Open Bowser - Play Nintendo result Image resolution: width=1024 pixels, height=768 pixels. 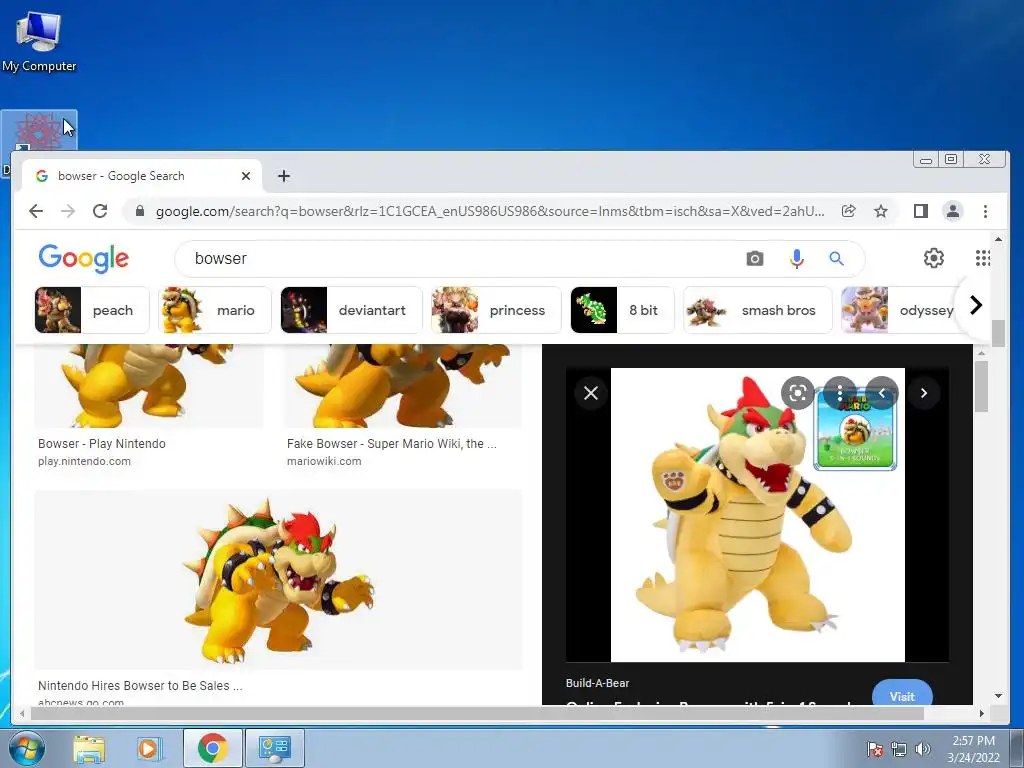tap(102, 443)
